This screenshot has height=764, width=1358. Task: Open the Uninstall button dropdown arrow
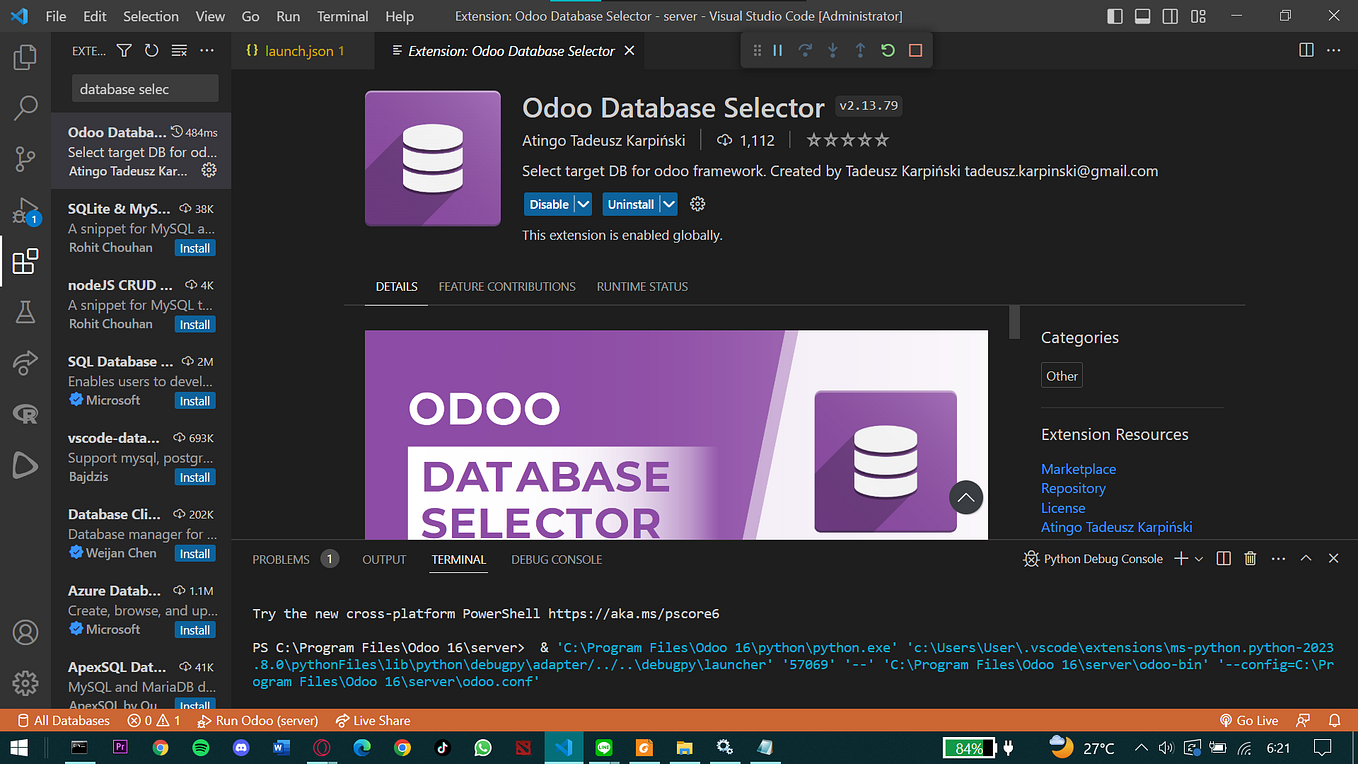tap(667, 204)
